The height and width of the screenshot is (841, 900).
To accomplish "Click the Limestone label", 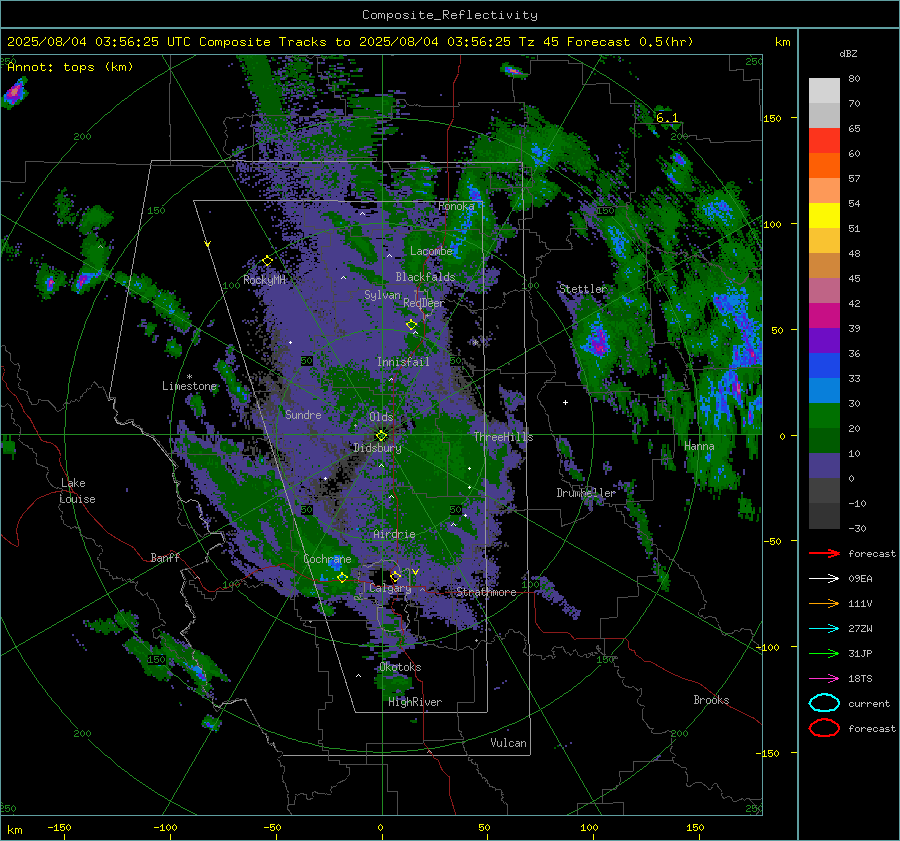I will 189,386.
